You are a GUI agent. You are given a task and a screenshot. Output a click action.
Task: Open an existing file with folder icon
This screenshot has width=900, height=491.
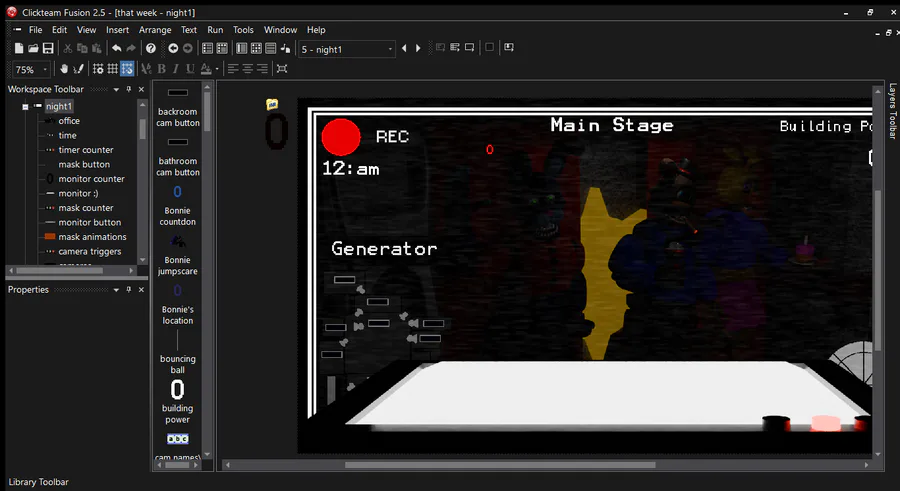point(33,48)
